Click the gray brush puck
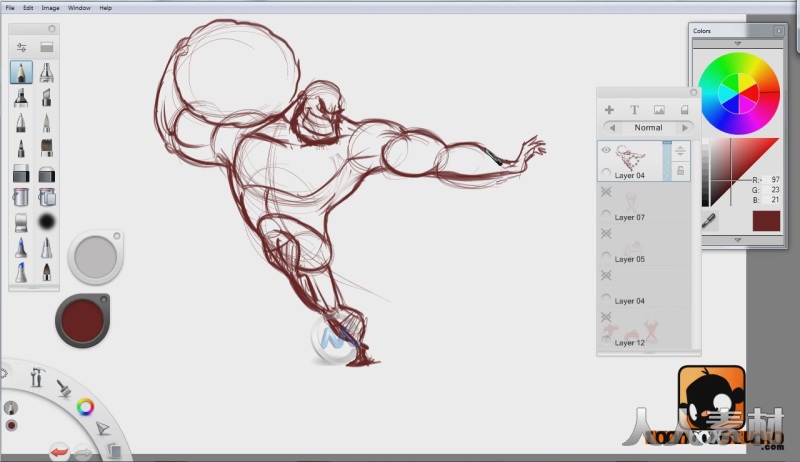This screenshot has width=800, height=462. (95, 256)
